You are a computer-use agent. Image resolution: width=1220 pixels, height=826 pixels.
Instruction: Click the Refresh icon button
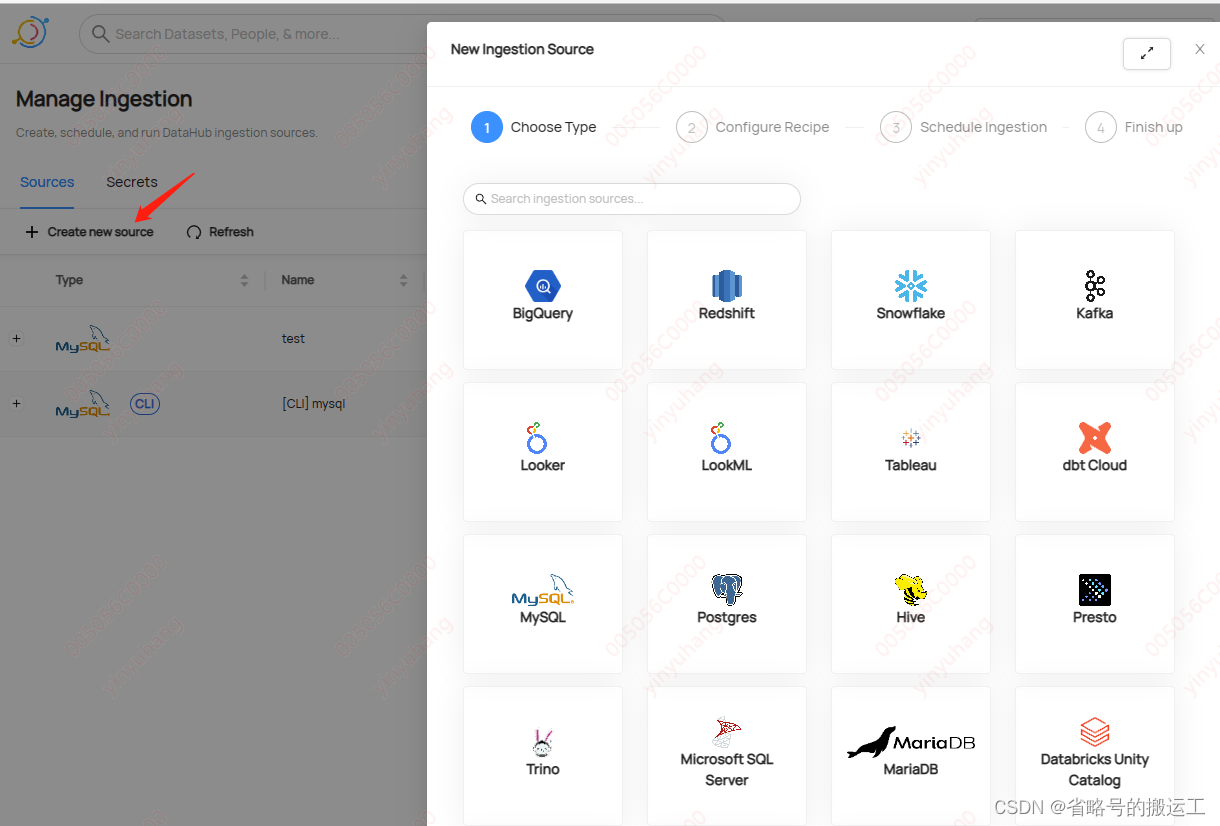[220, 232]
